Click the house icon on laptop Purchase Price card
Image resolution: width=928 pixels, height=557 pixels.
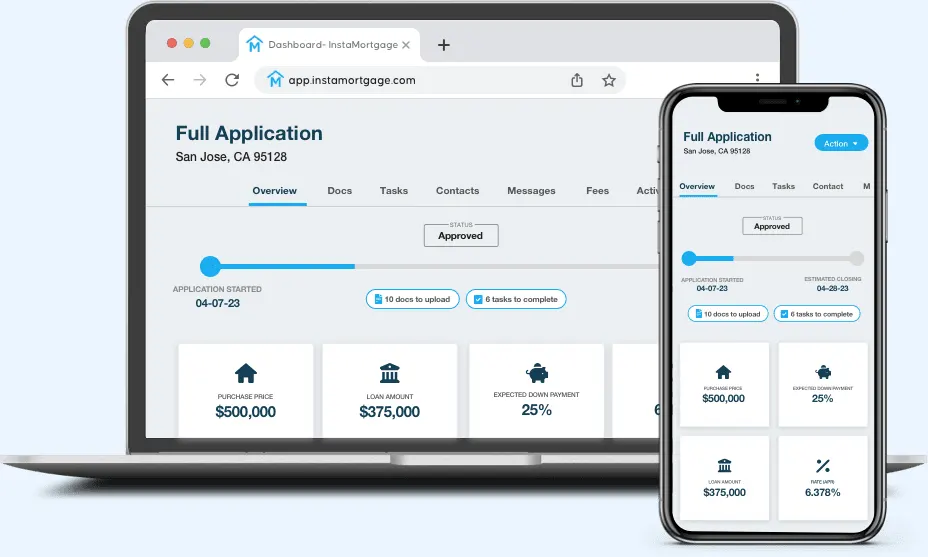point(246,374)
